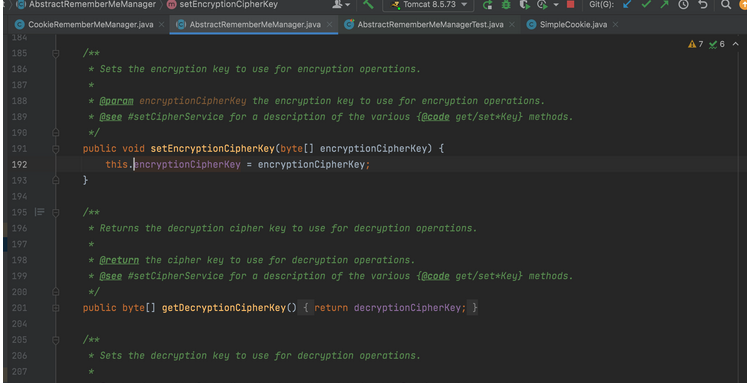Open the user/code-with-me profile icon
Screen dimensions: 747x383
(x=337, y=4)
